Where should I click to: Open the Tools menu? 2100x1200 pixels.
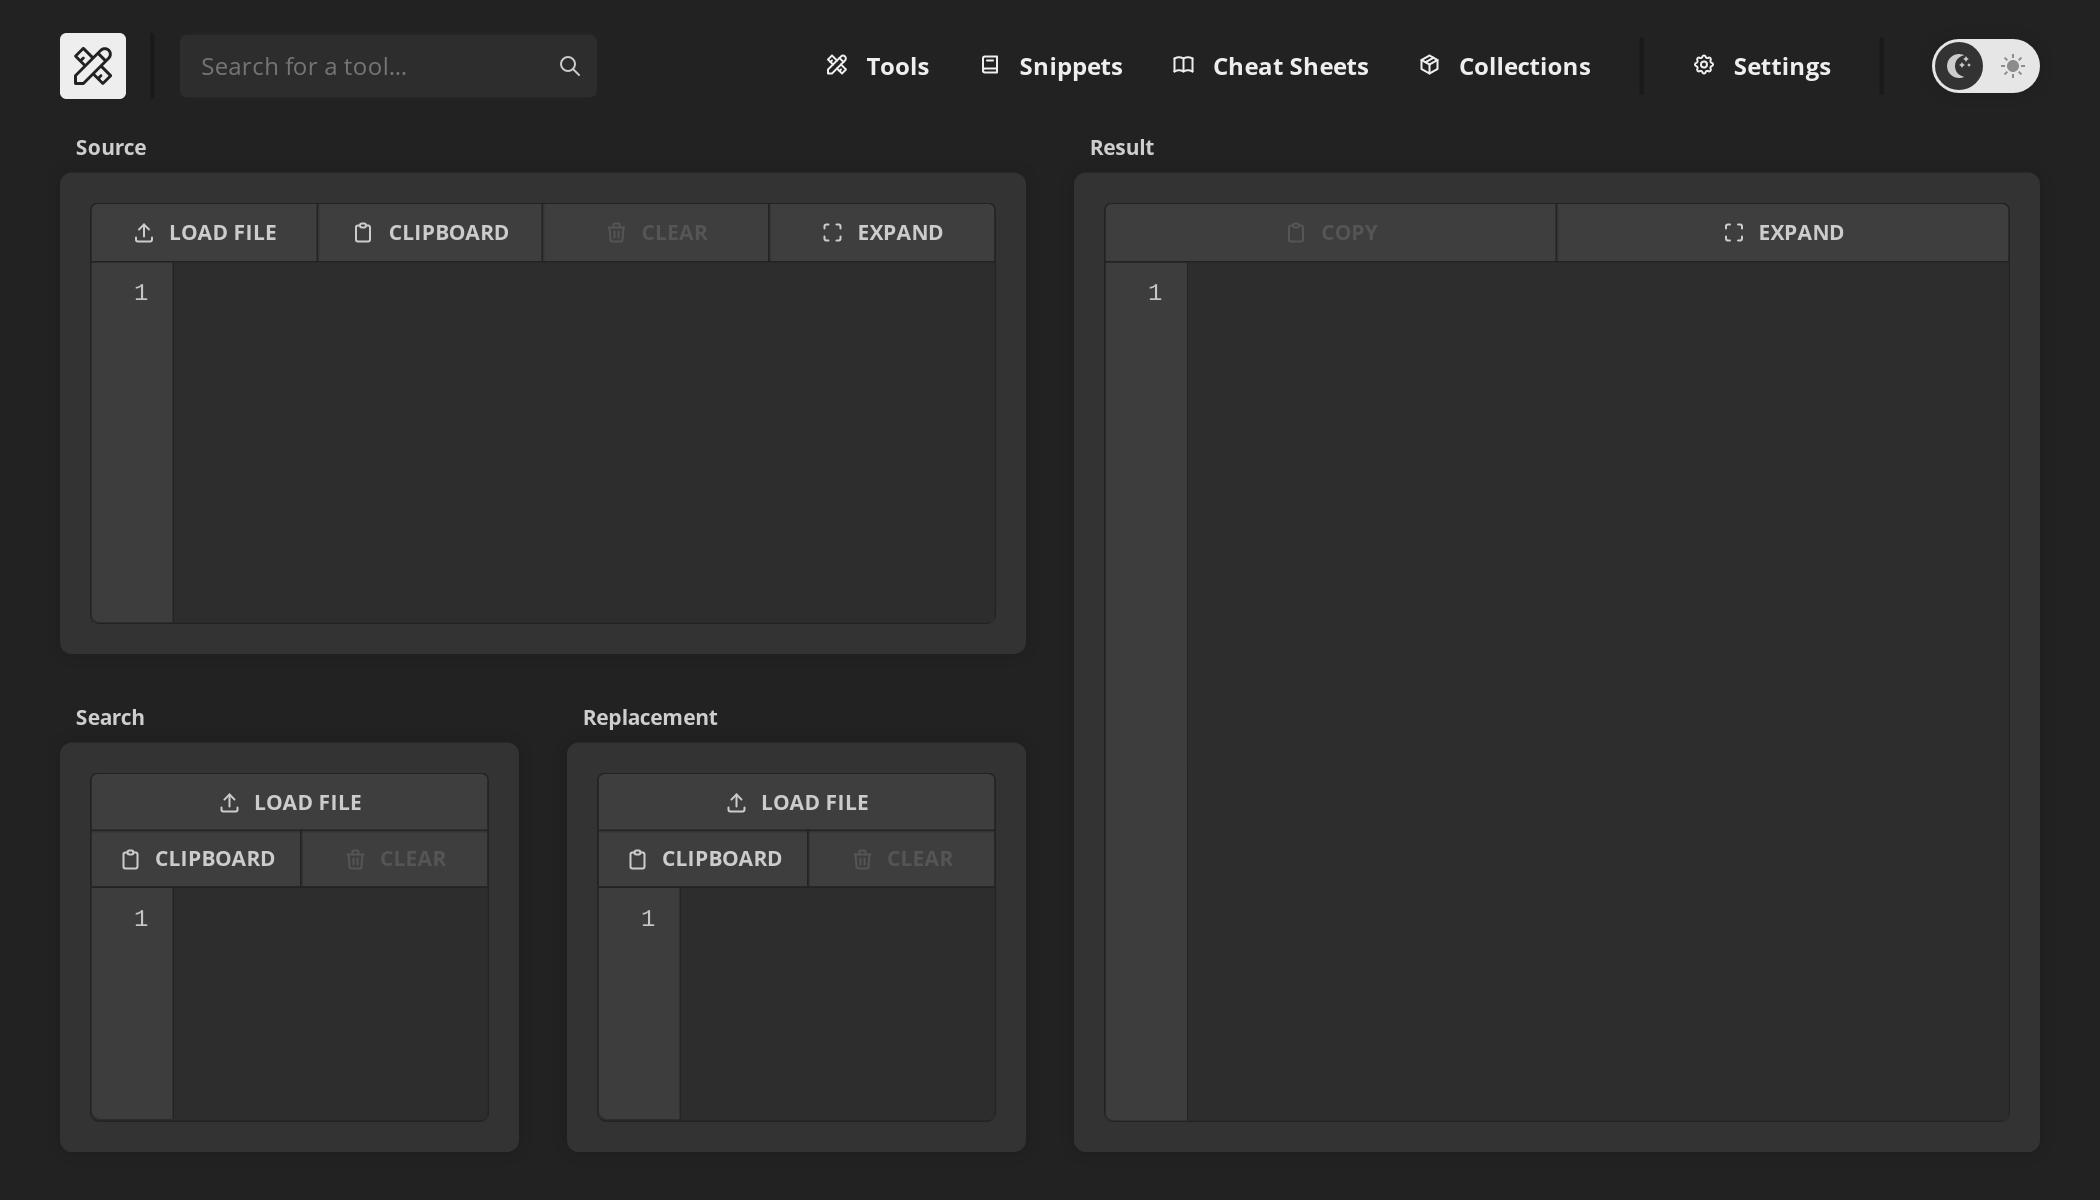[x=876, y=65]
